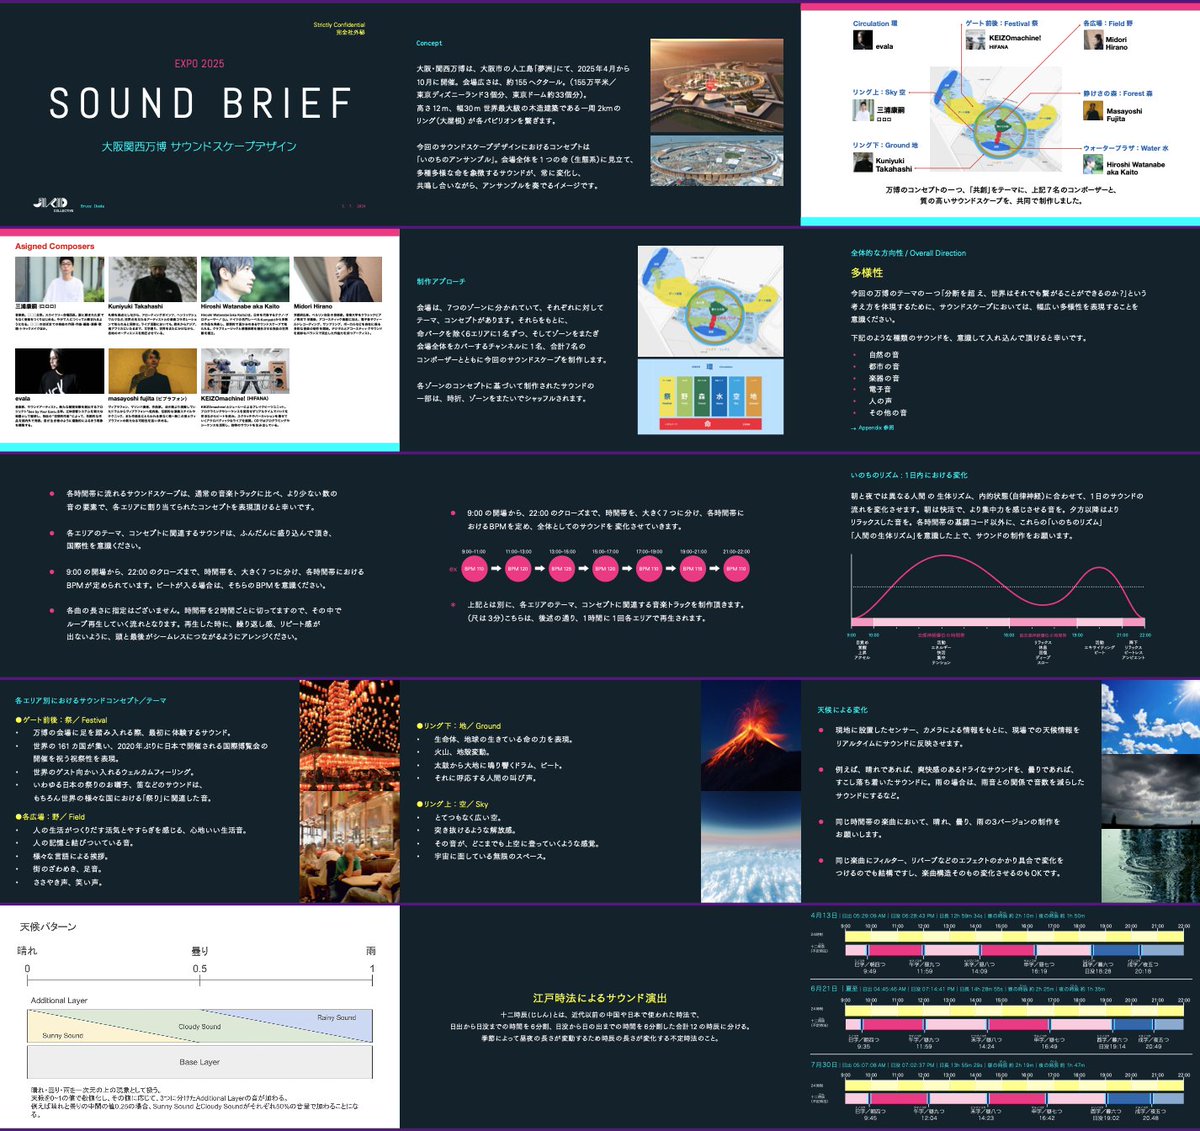Click 江戸時法によるサウンド演出 heading
The image size is (1200, 1131).
click(600, 998)
